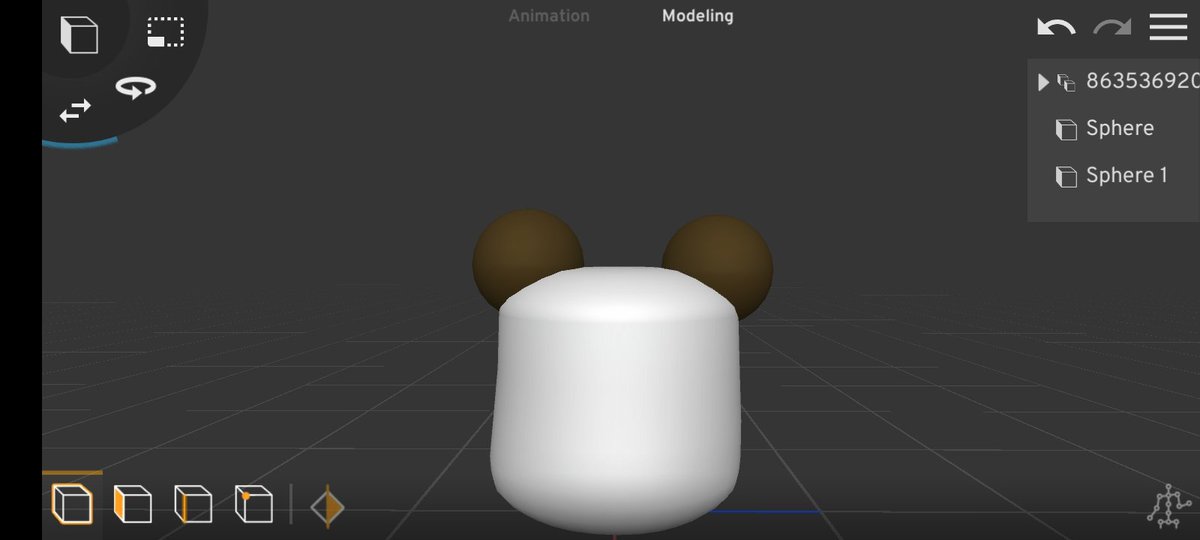
Task: Switch to face selection mode
Action: 132,504
